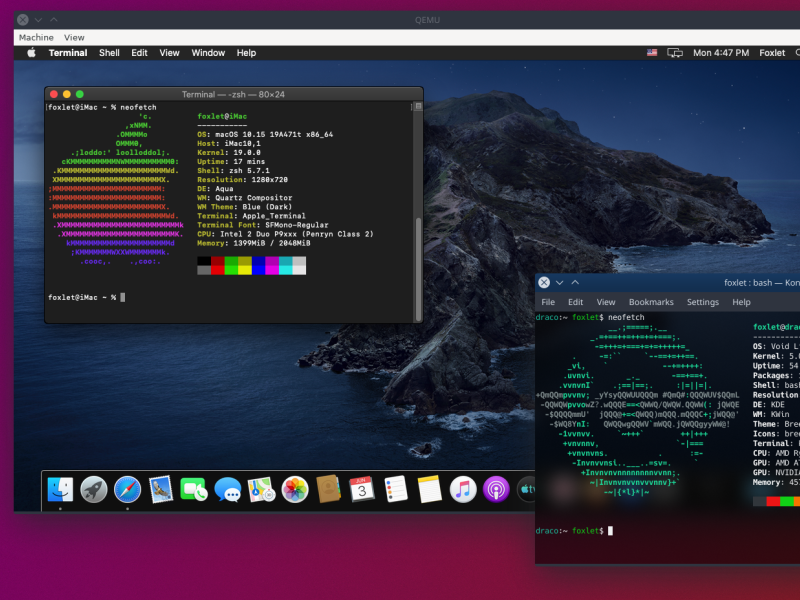Viewport: 800px width, 600px height.
Task: Open Calendar icon in the dock
Action: point(361,489)
